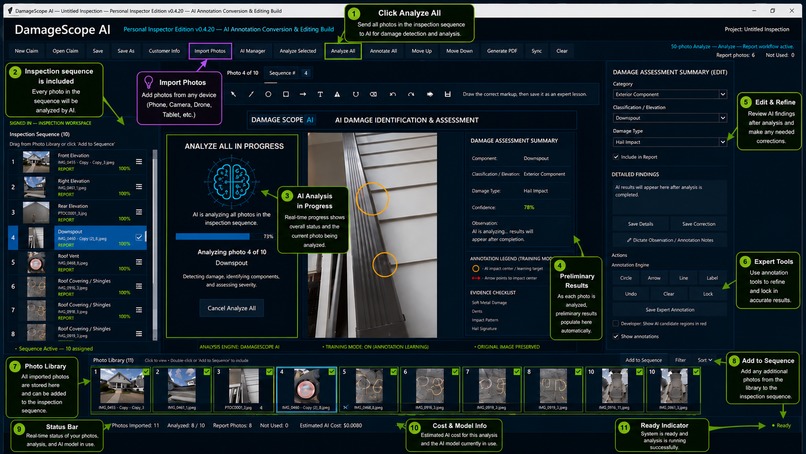Open AI Manager
Image resolution: width=806 pixels, height=454 pixels.
point(252,51)
